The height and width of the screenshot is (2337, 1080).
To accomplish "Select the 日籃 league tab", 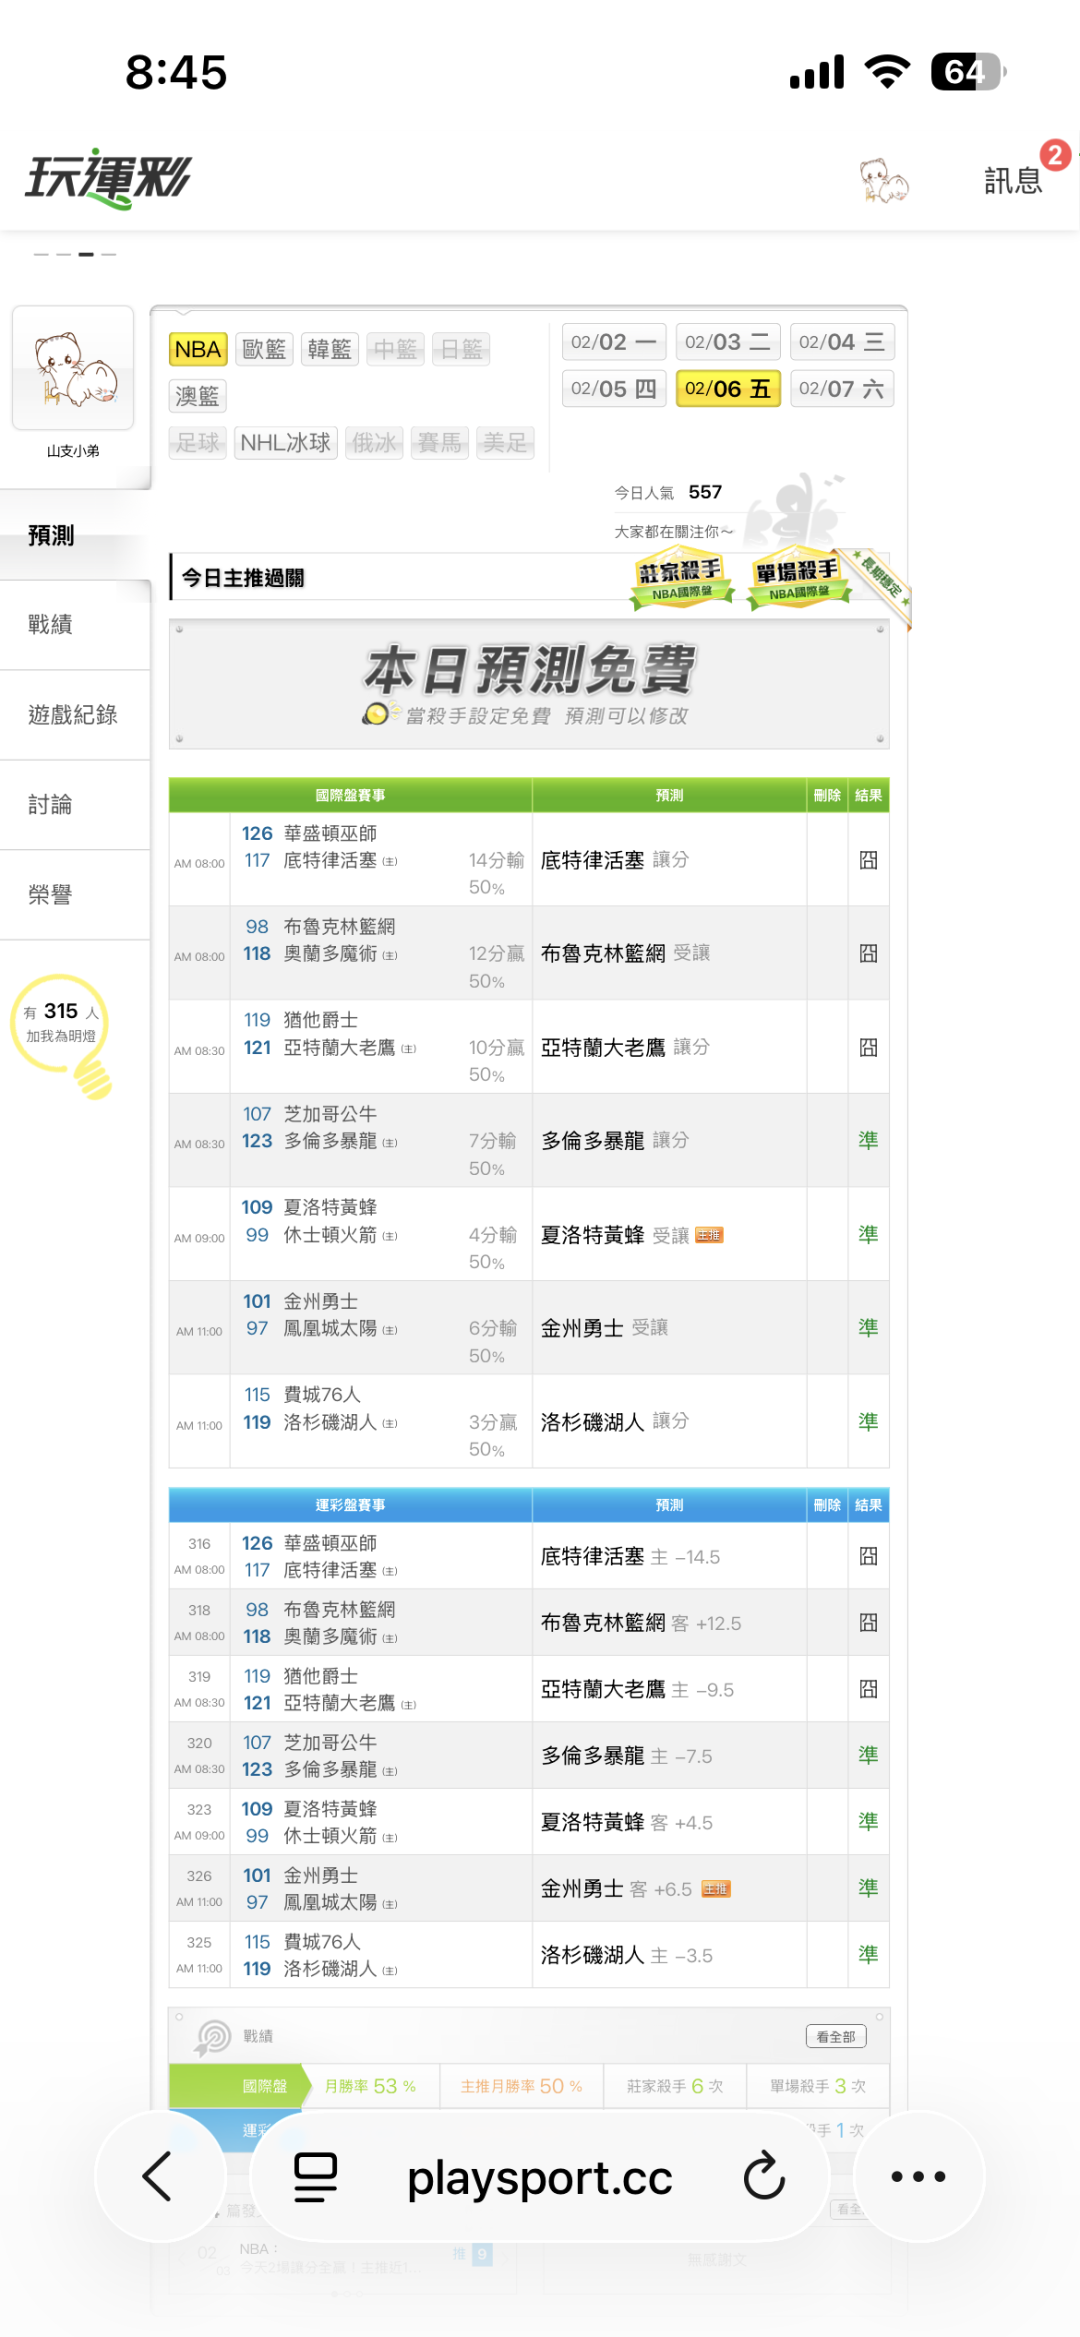I will click(461, 349).
